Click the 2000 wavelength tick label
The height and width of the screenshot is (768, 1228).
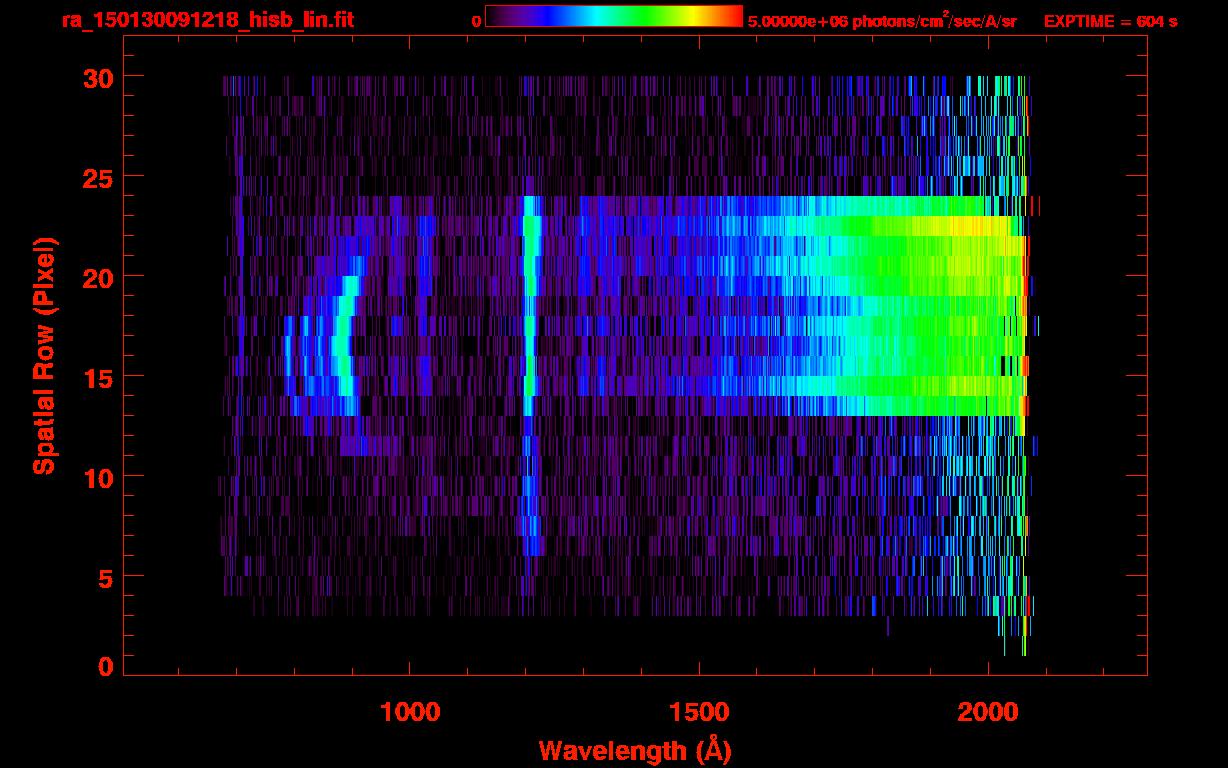tap(988, 712)
